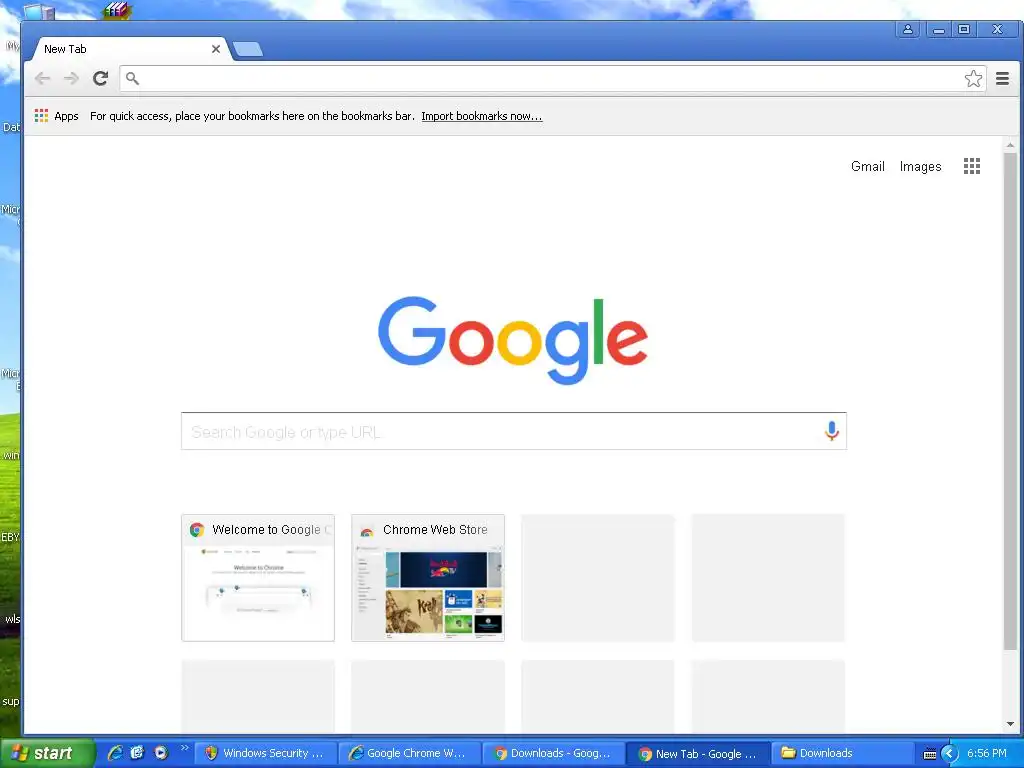Click the magnifier icon in address bar
Viewport: 1024px width, 768px height.
pos(133,78)
